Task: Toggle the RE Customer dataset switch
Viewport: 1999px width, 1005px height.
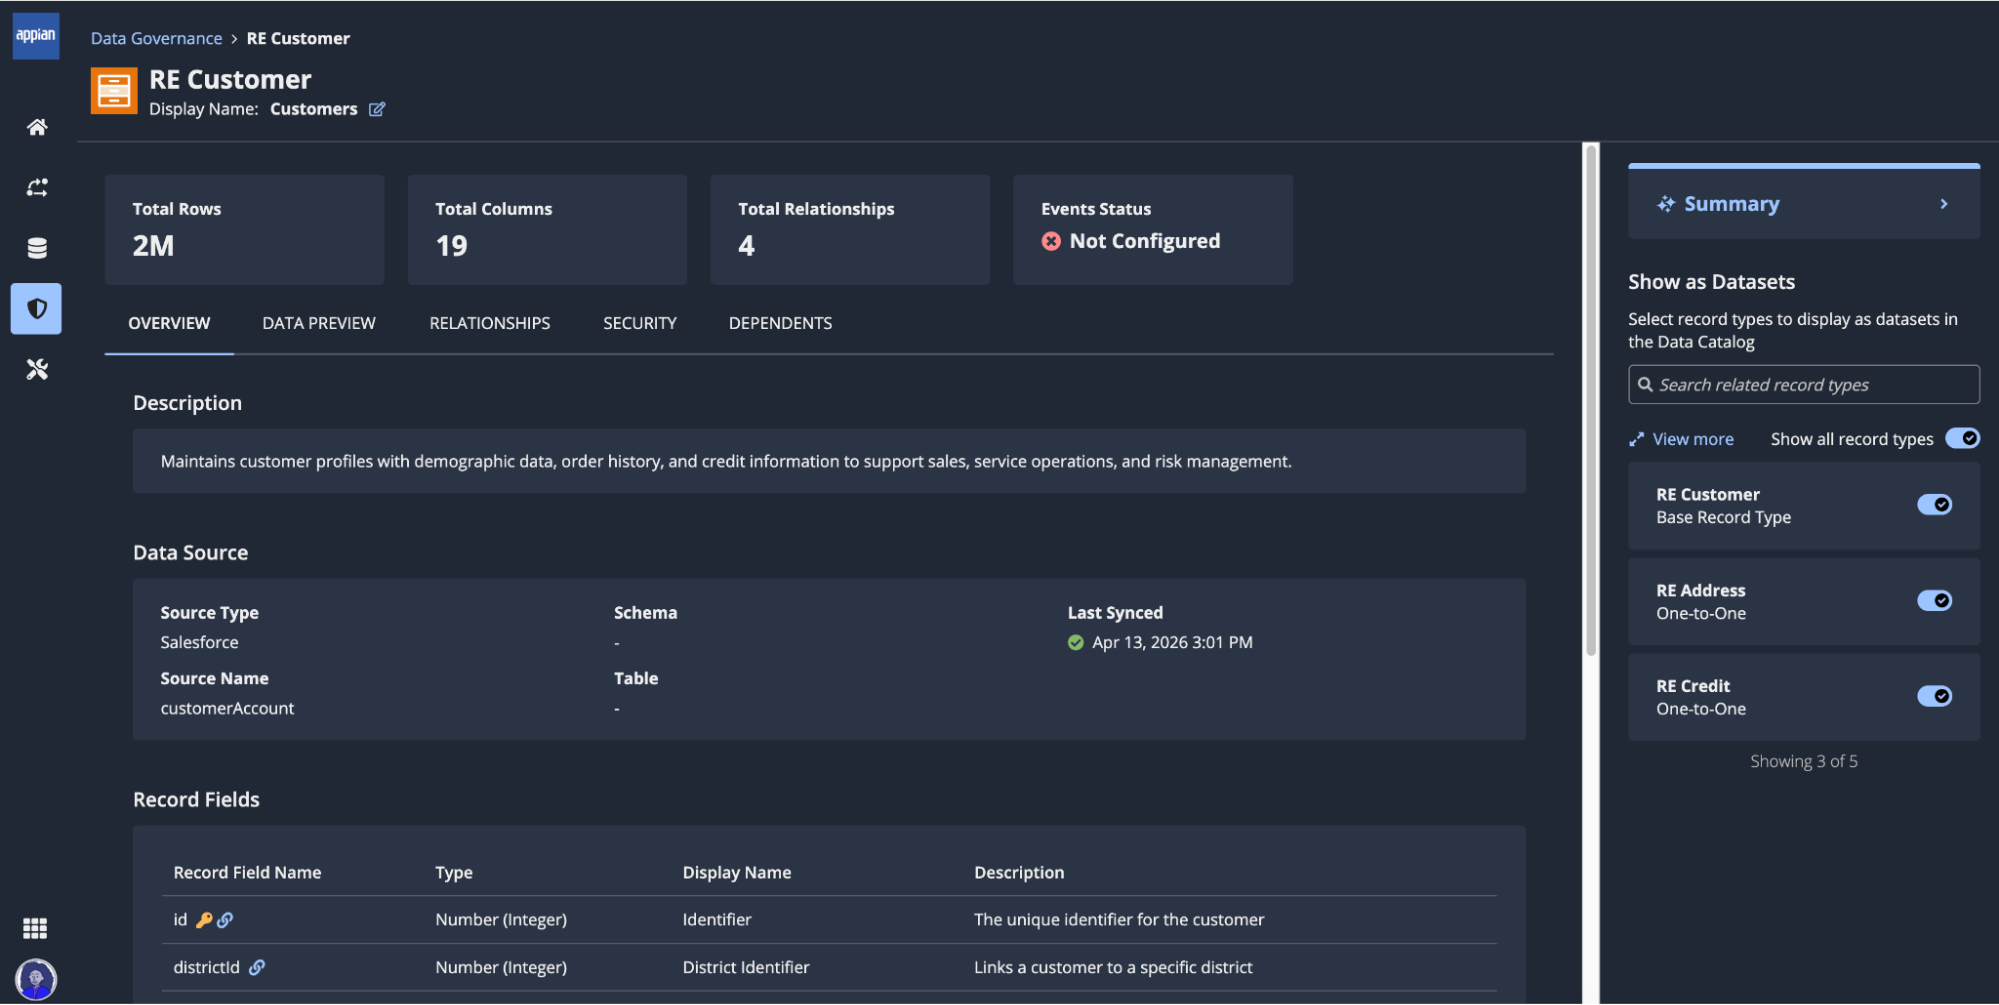Action: click(x=1934, y=505)
